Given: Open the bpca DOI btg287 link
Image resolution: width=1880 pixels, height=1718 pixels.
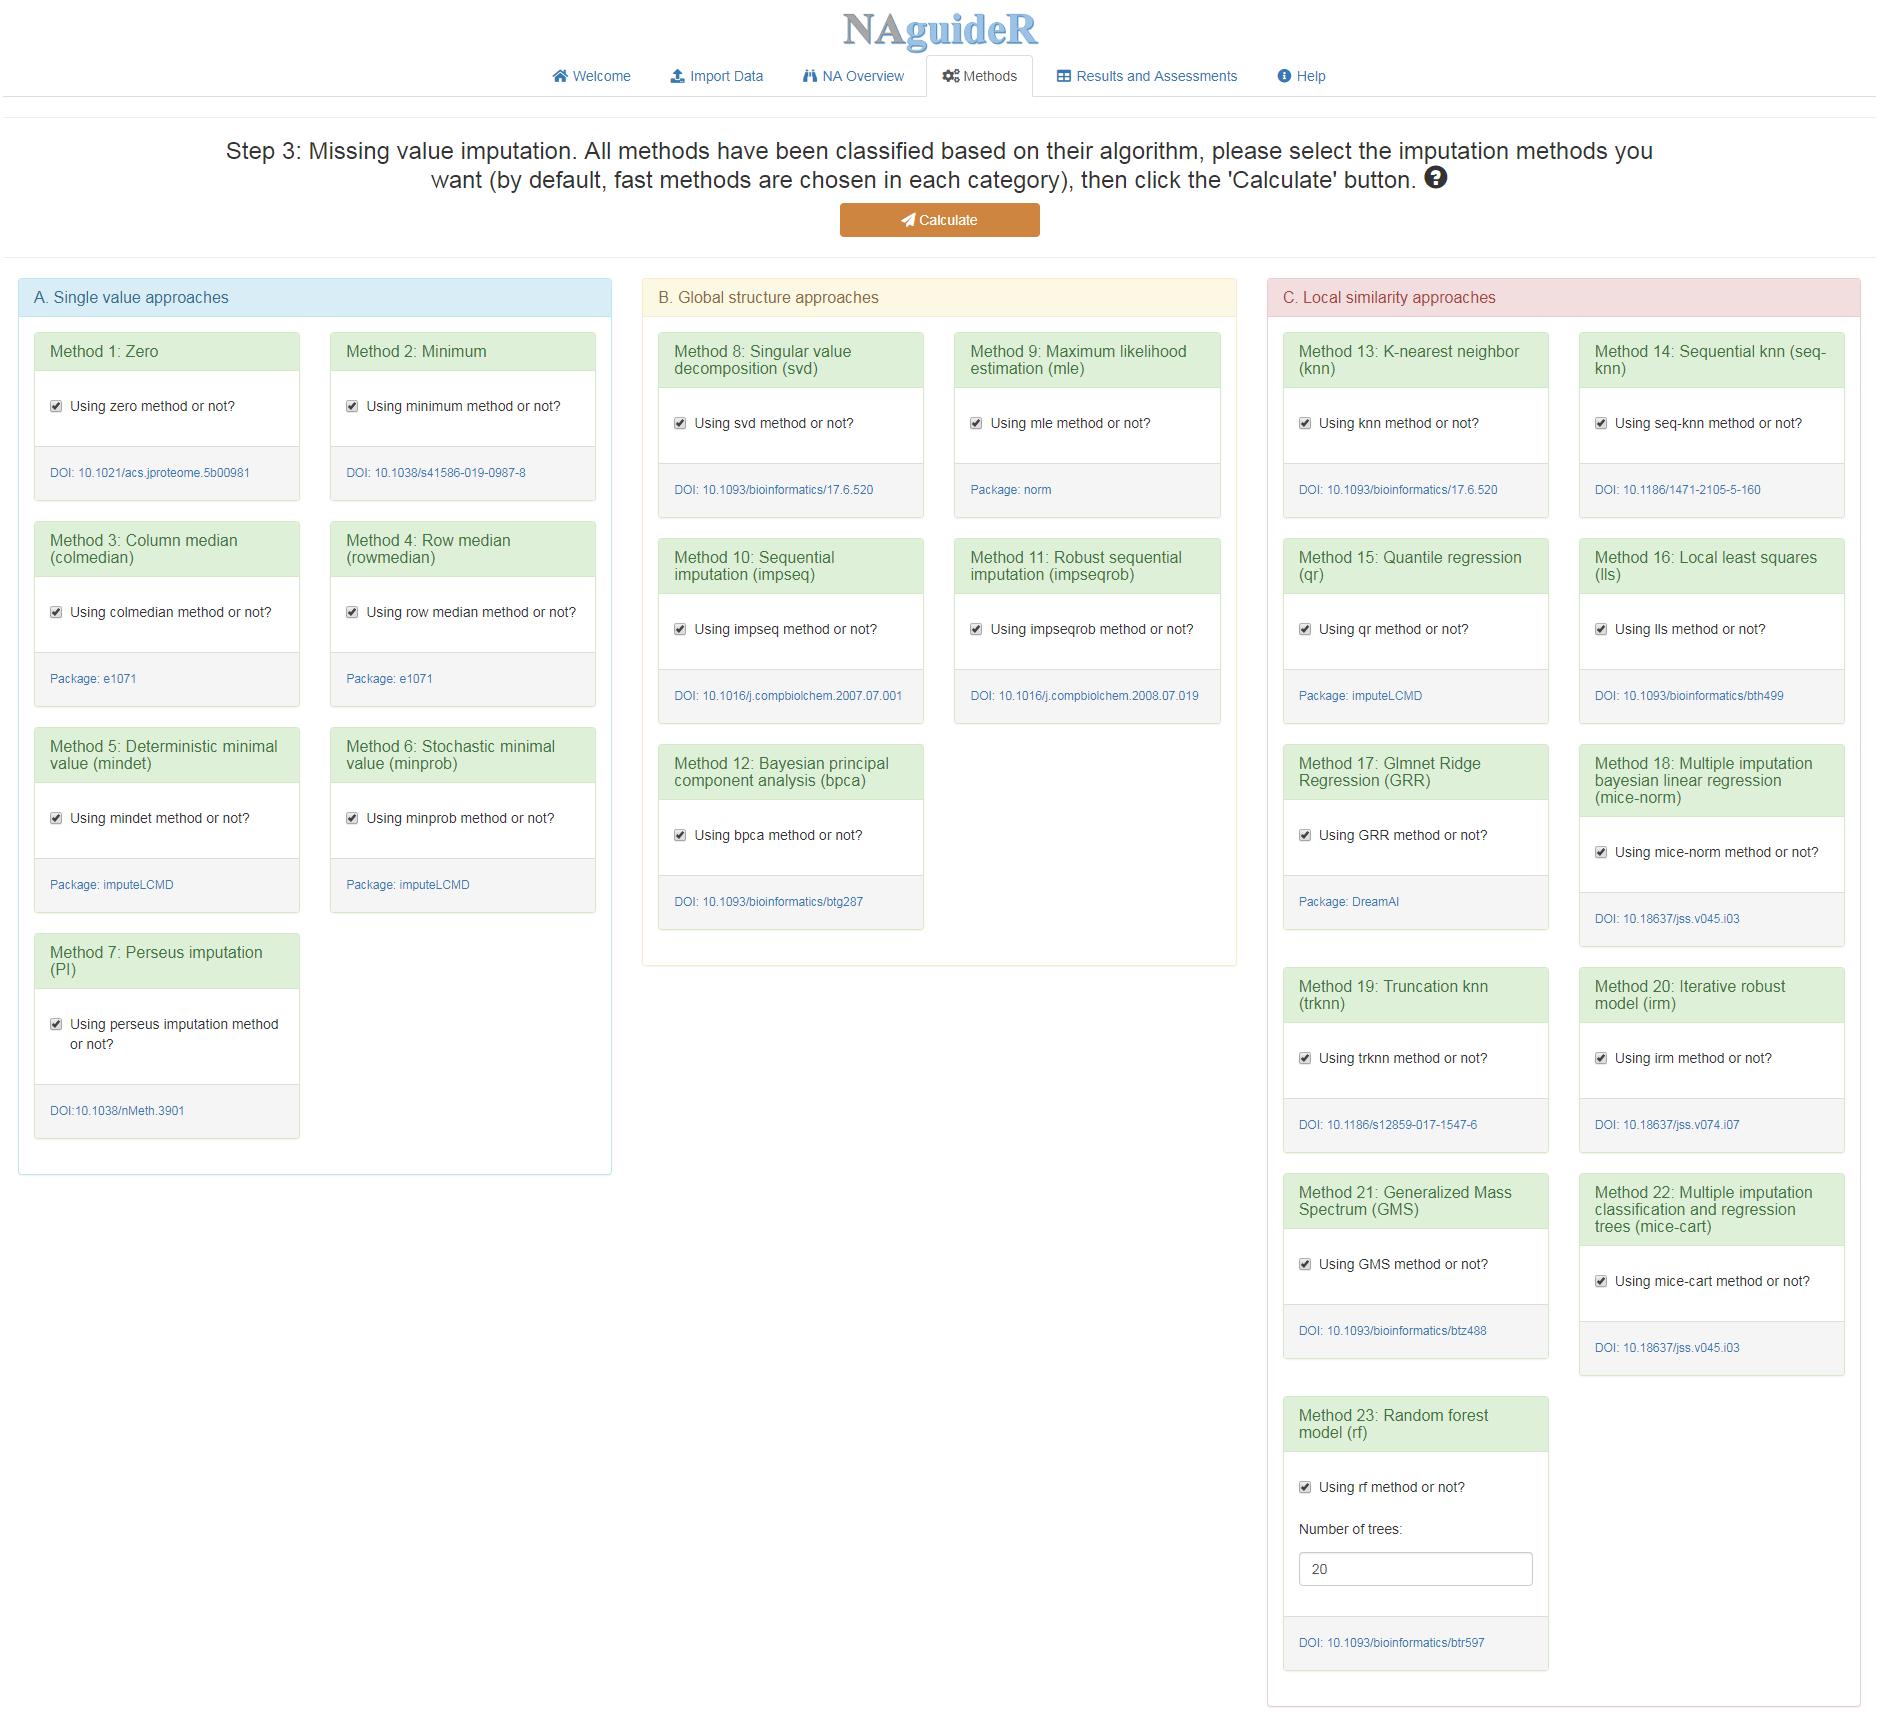Looking at the screenshot, I should click(768, 902).
